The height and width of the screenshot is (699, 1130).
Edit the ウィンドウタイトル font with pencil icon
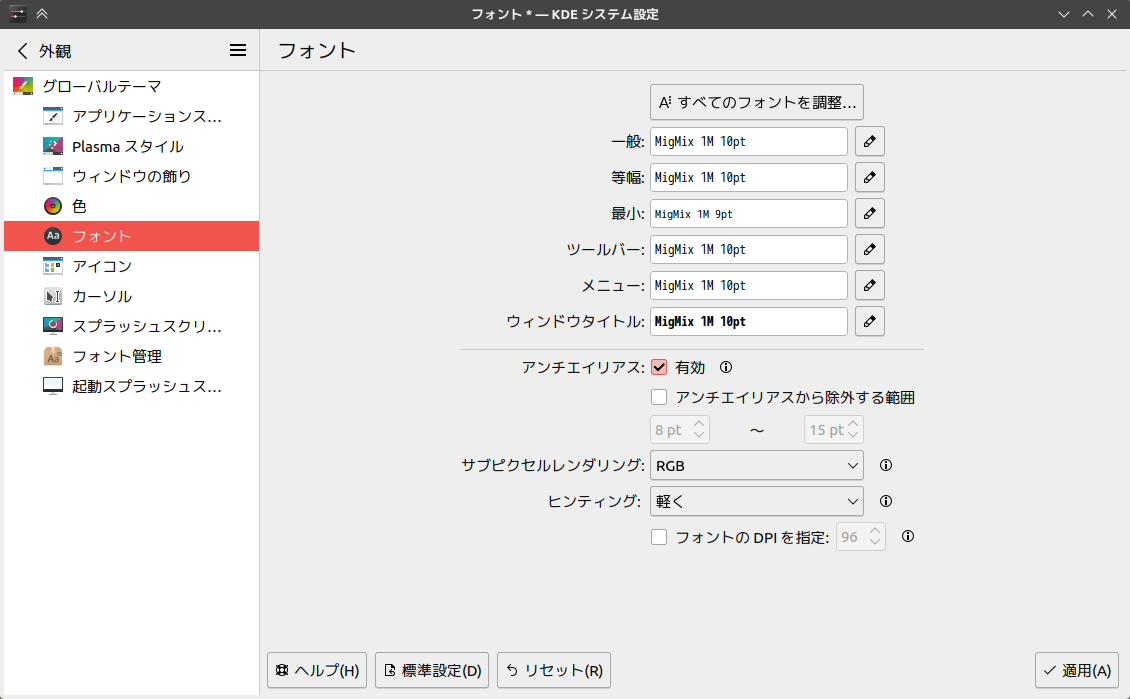pos(870,321)
